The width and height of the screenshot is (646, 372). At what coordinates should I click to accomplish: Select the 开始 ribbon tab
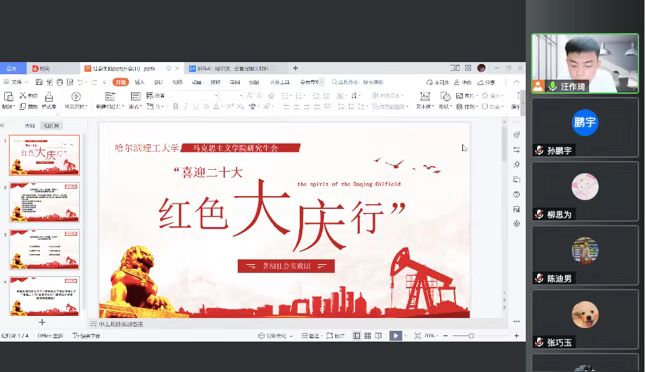[121, 82]
